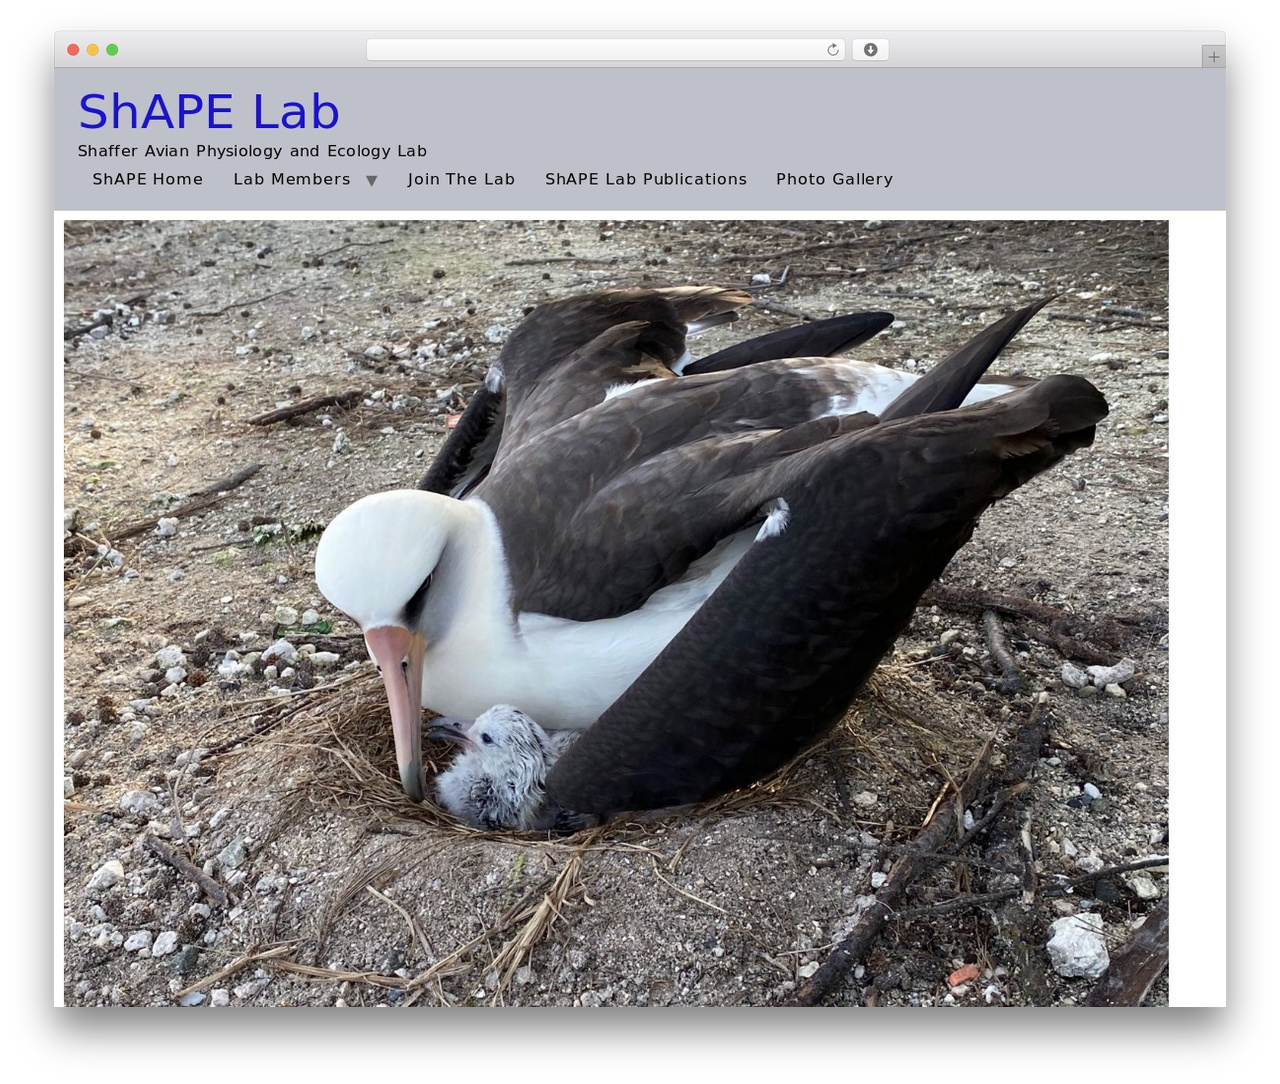Click the ShAPE Lab site title
This screenshot has height=1084, width=1280.
coord(209,111)
